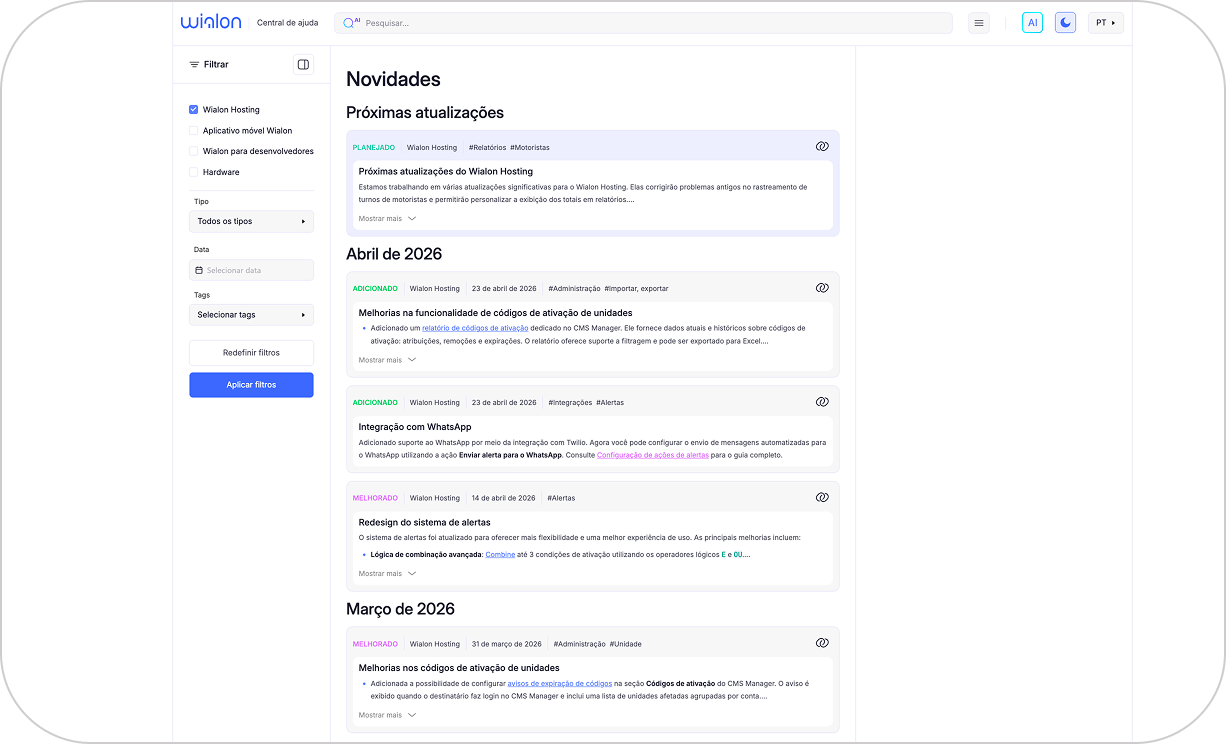Select the #Motoristas tag
The height and width of the screenshot is (744, 1226).
(530, 148)
